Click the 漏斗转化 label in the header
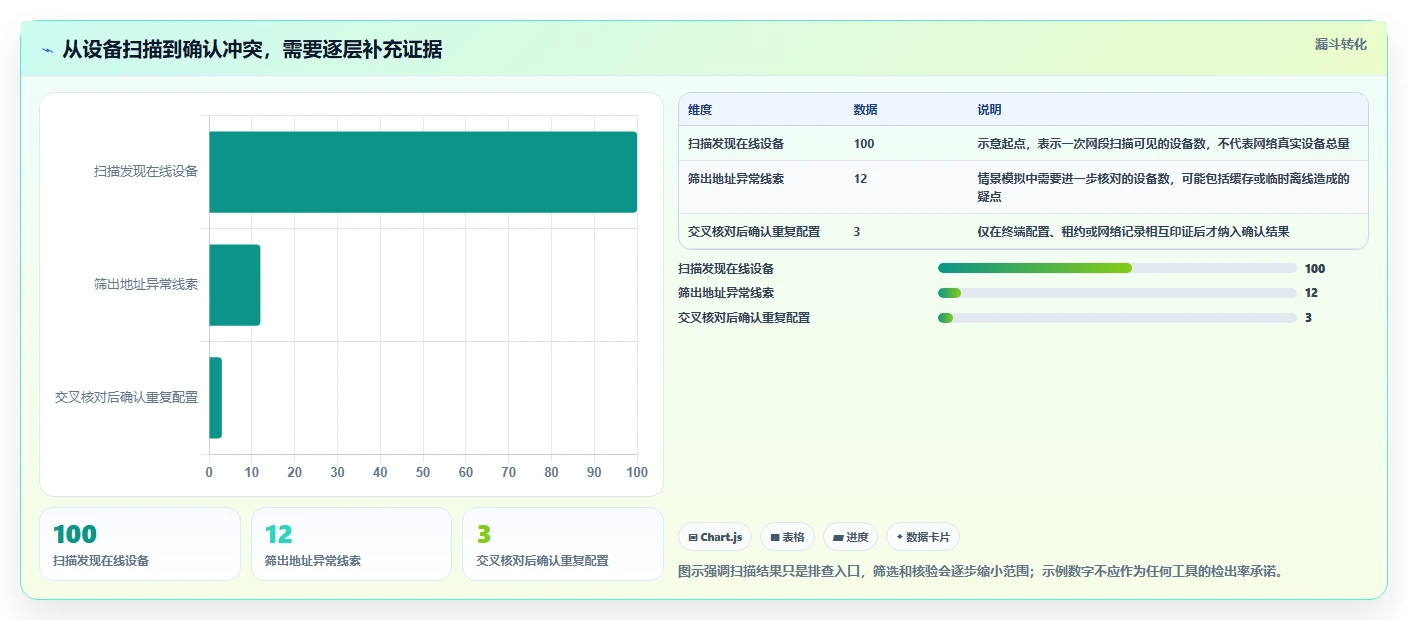 click(1340, 44)
